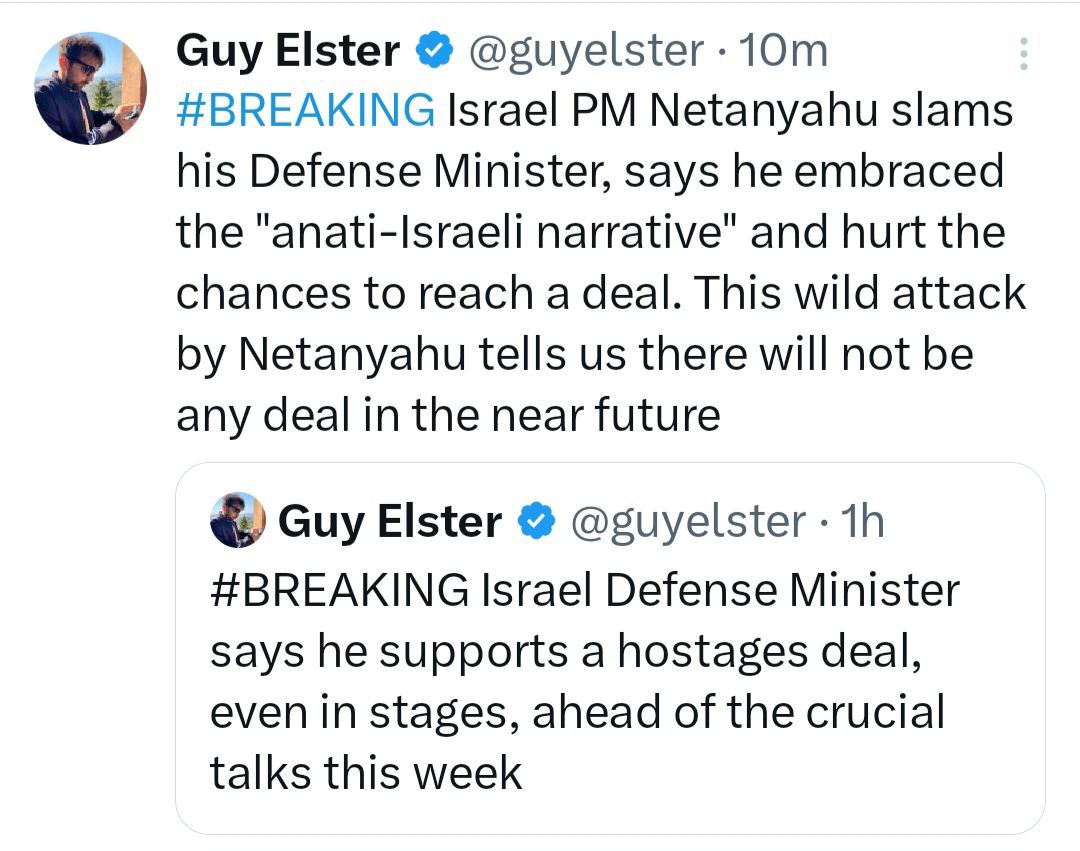The height and width of the screenshot is (851, 1080).
Task: Click the Guy Elster name on the main tweet
Action: pyautogui.click(x=288, y=51)
